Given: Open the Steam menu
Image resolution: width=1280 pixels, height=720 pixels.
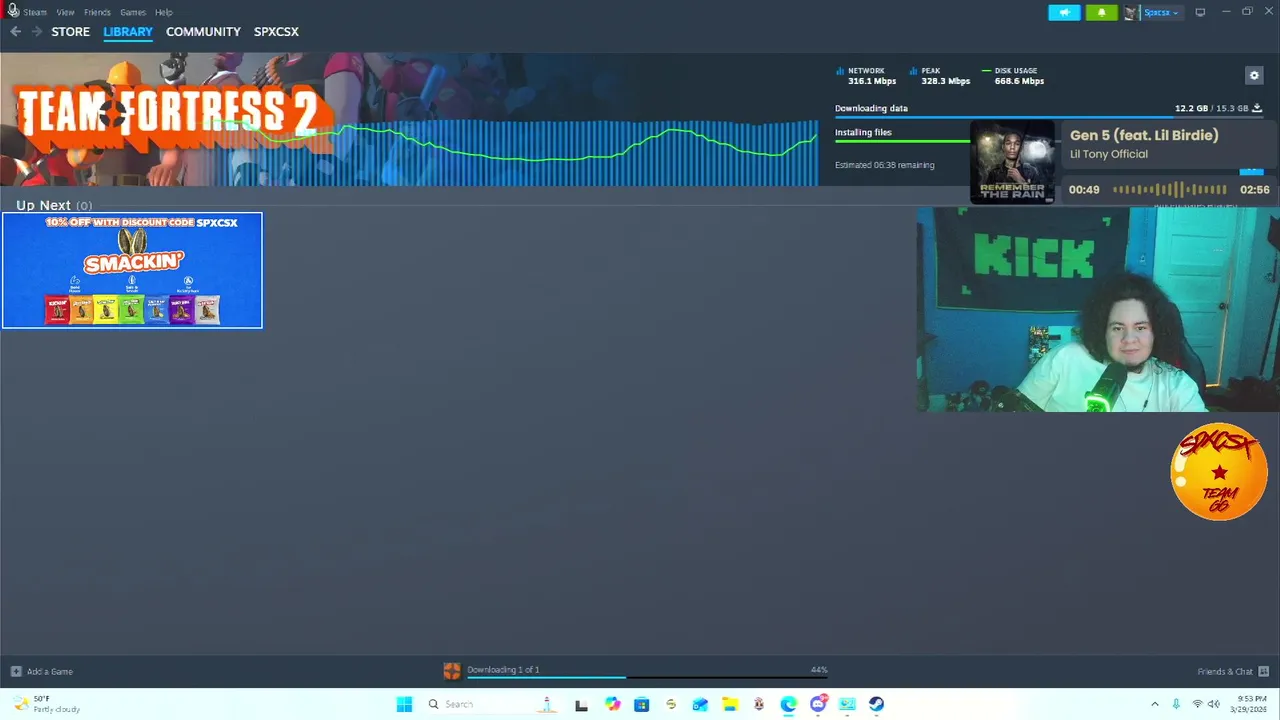Looking at the screenshot, I should [x=35, y=12].
